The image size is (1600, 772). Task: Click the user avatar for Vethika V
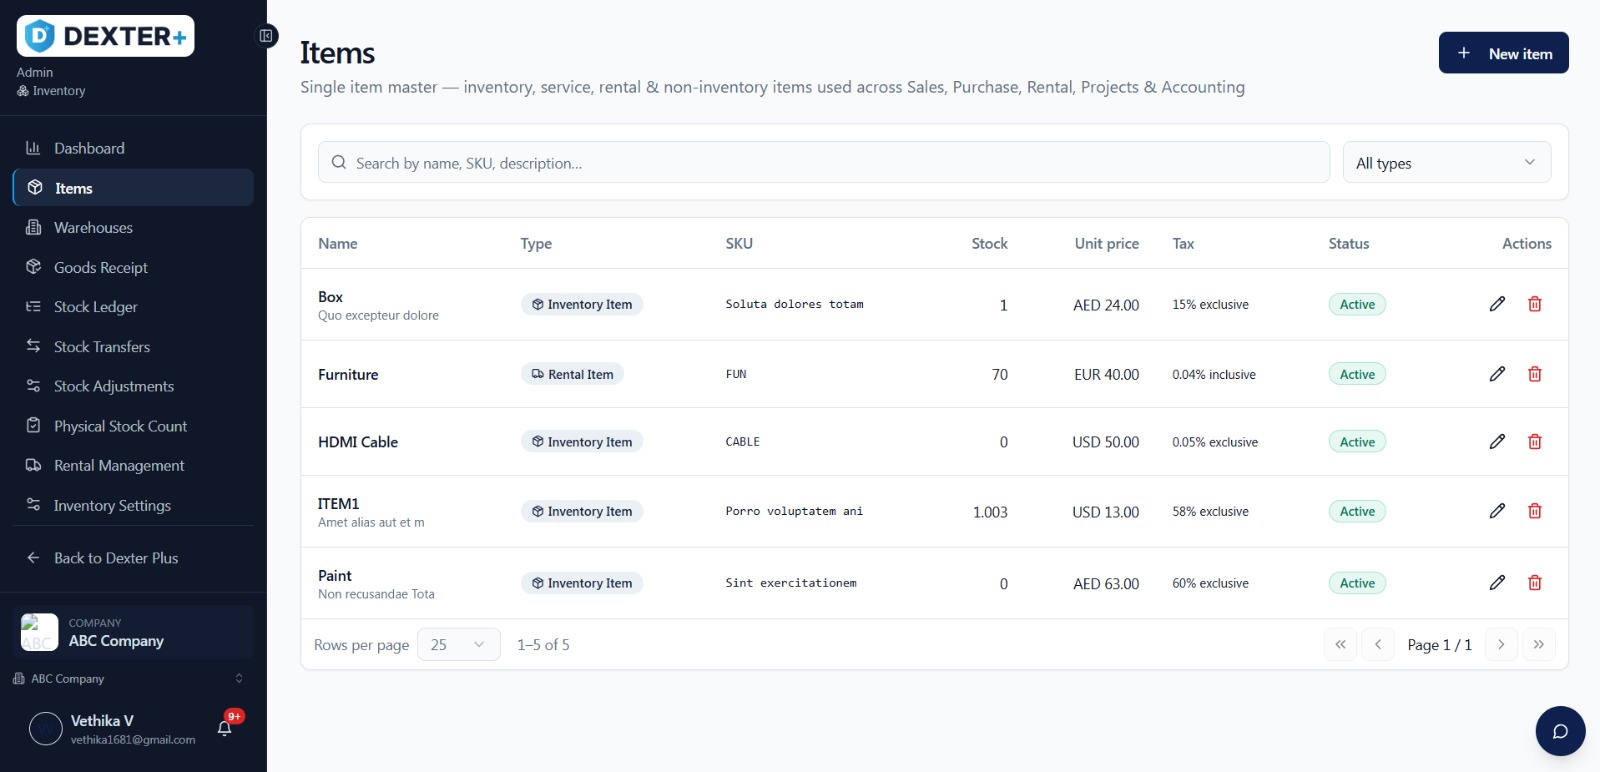tap(46, 729)
